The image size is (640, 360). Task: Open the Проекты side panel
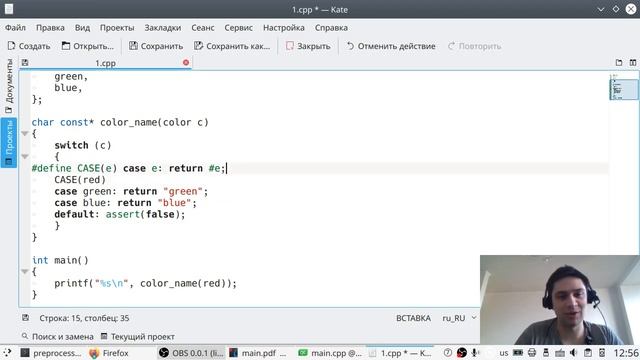pyautogui.click(x=9, y=143)
